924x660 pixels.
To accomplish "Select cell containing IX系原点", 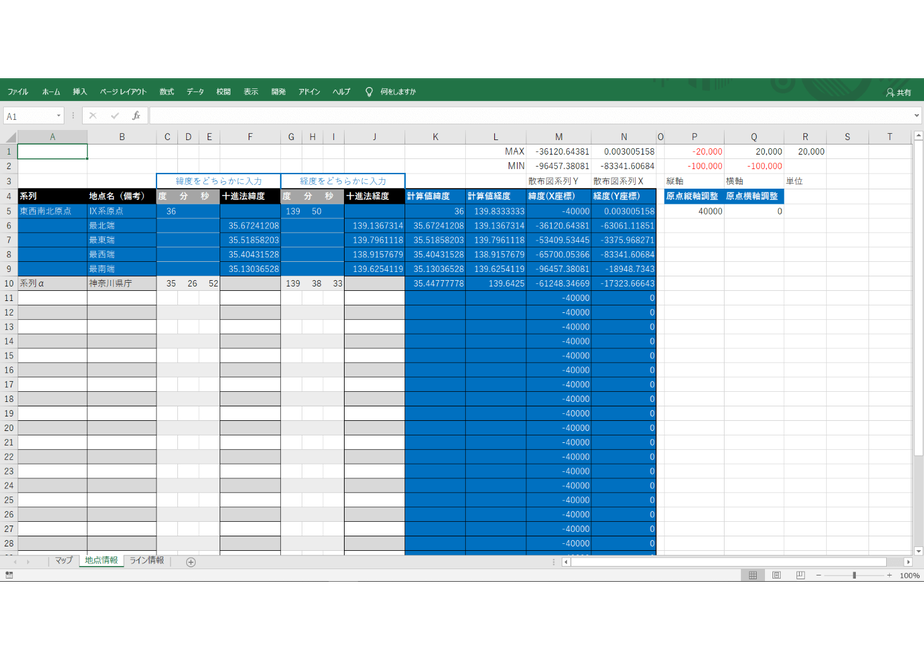I will click(122, 211).
